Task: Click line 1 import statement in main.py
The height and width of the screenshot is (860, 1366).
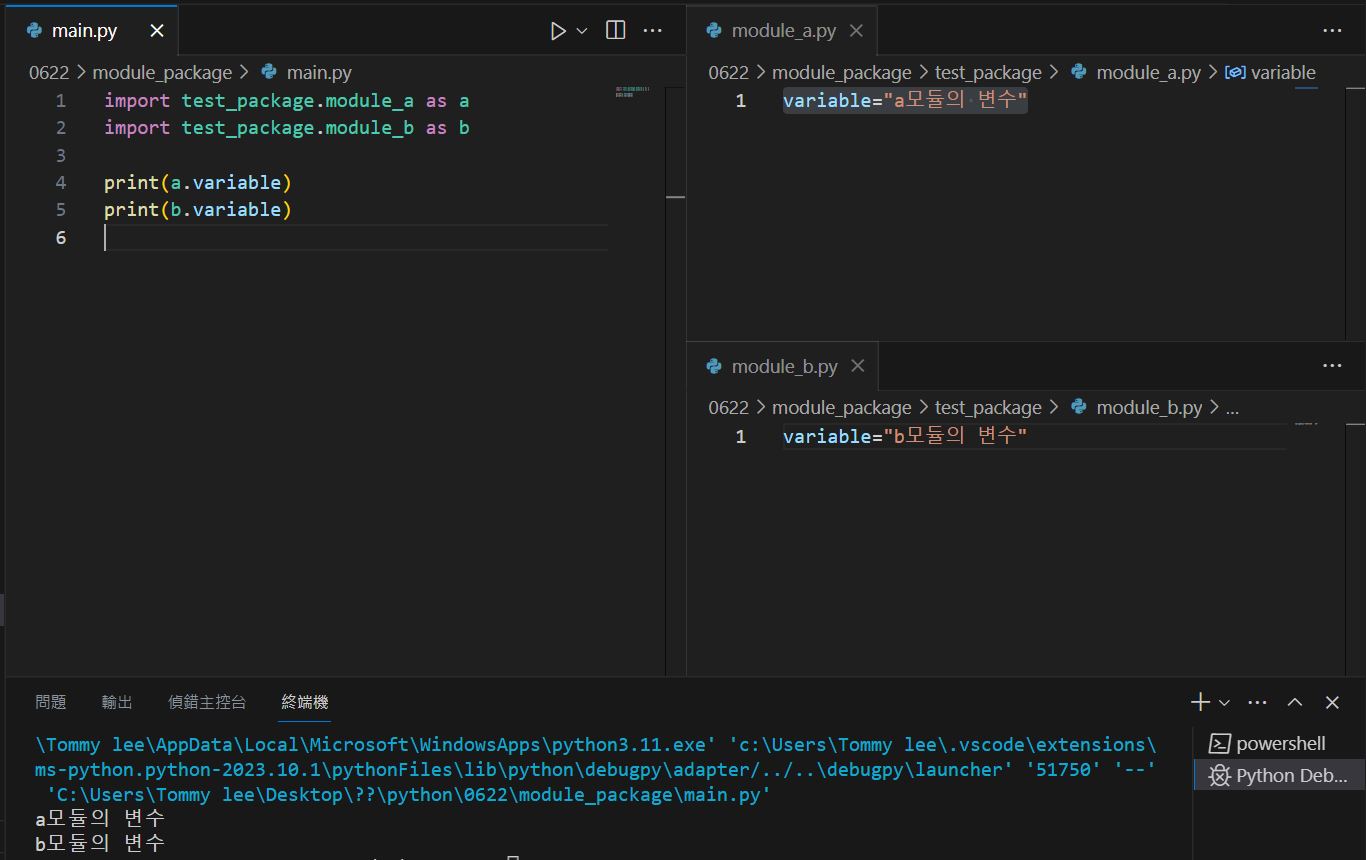Action: tap(287, 100)
